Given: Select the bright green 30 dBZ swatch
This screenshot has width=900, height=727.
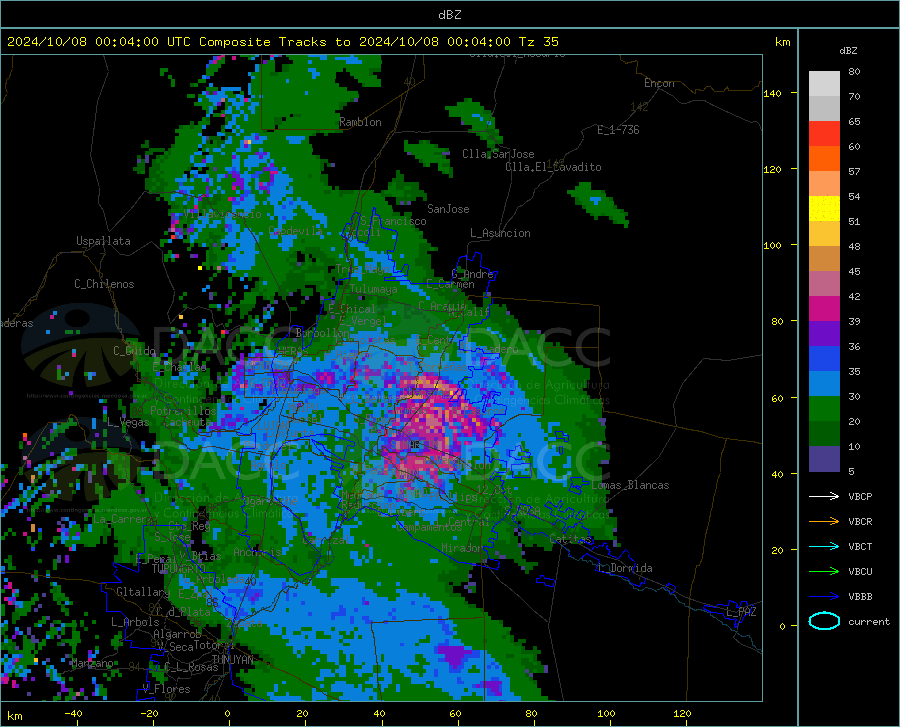Looking at the screenshot, I should pyautogui.click(x=824, y=409).
